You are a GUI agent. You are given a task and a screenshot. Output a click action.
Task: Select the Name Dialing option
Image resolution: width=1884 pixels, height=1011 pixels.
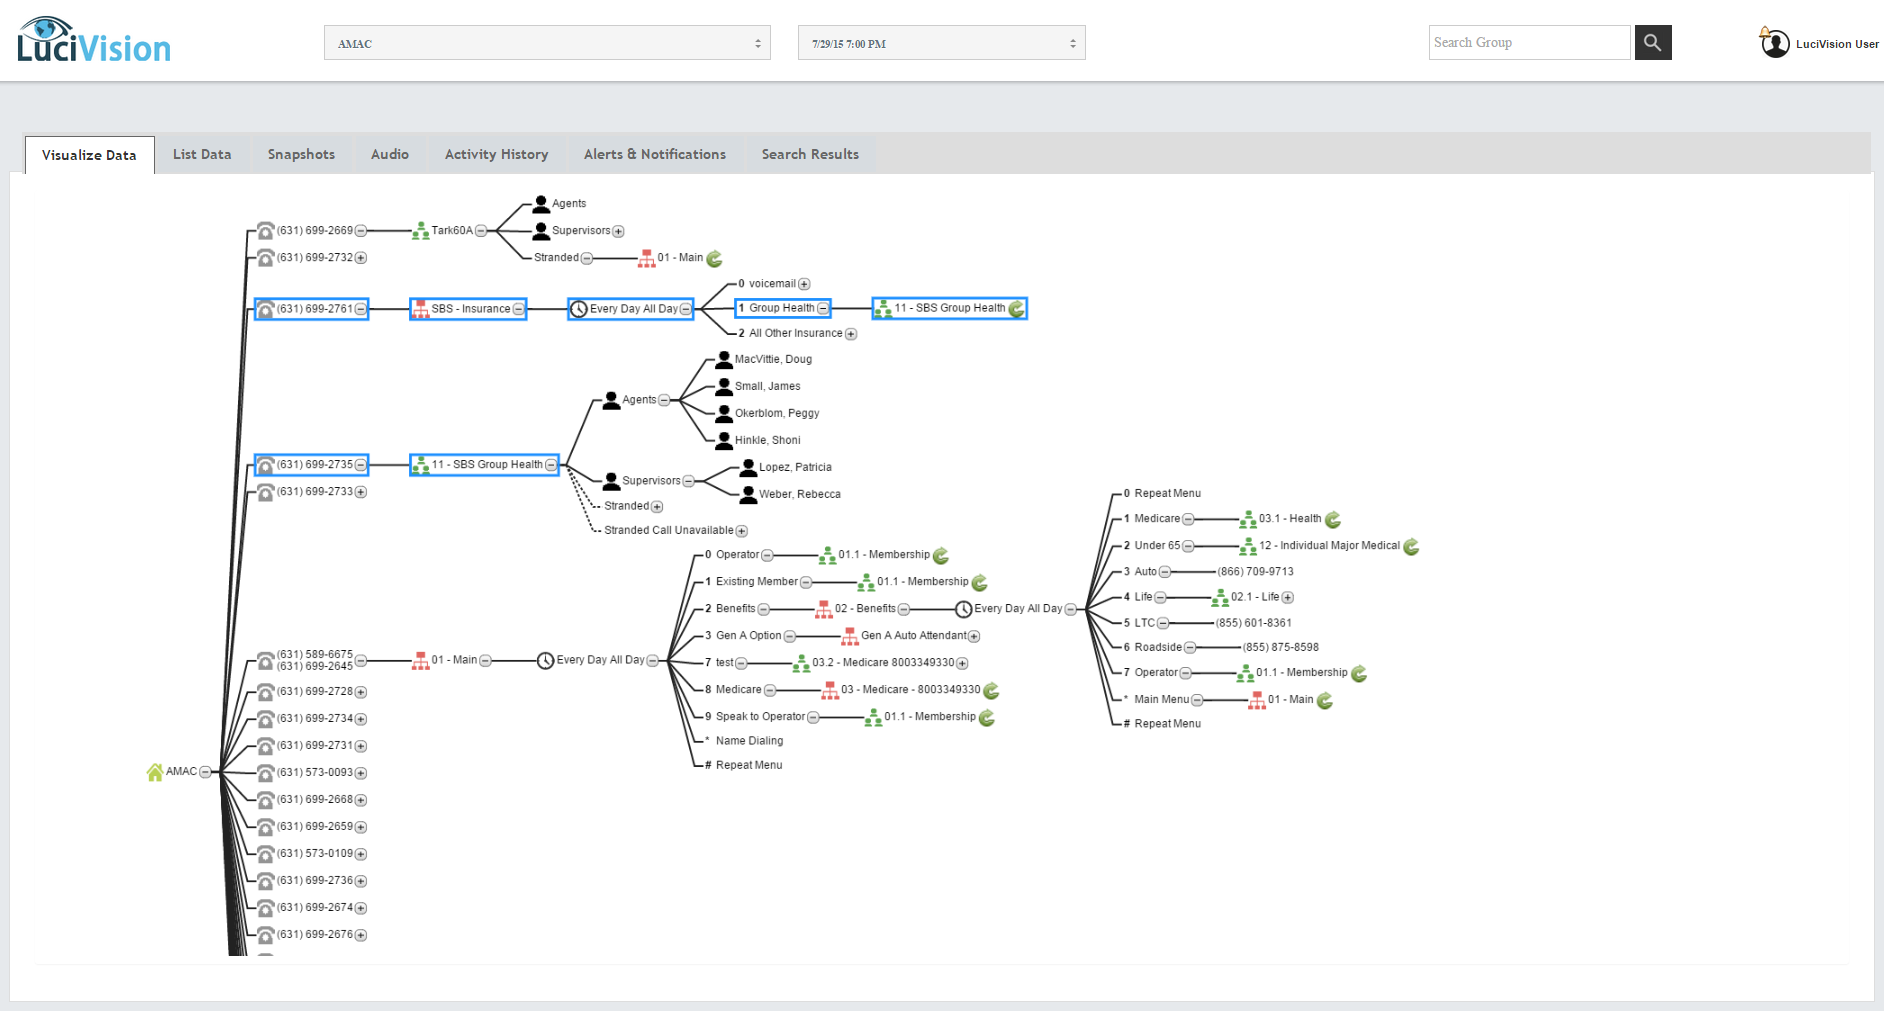pyautogui.click(x=749, y=741)
